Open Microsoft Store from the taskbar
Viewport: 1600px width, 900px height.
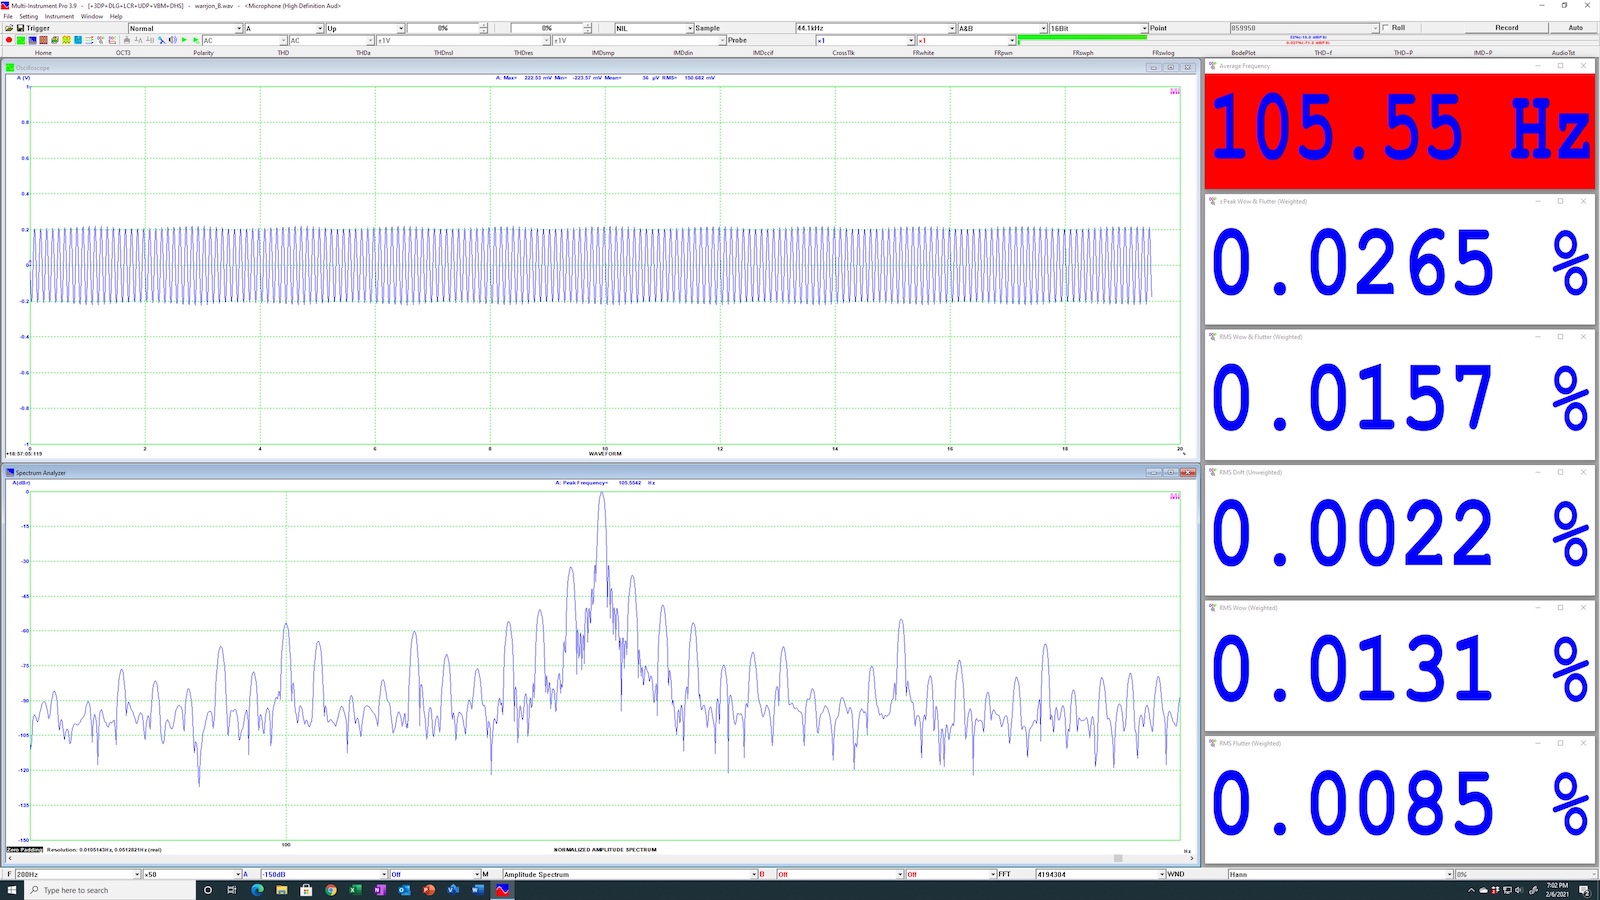point(306,890)
